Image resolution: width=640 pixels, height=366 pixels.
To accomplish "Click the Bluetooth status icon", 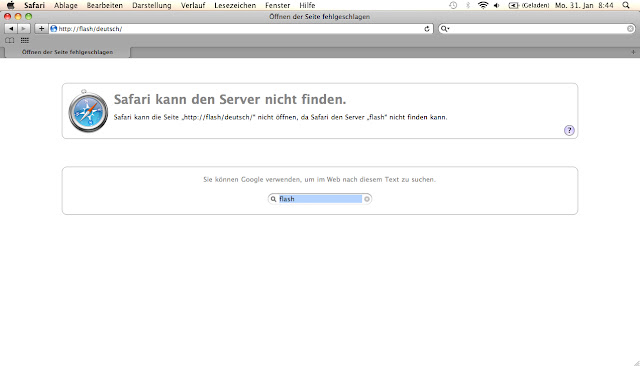I will 468,5.
